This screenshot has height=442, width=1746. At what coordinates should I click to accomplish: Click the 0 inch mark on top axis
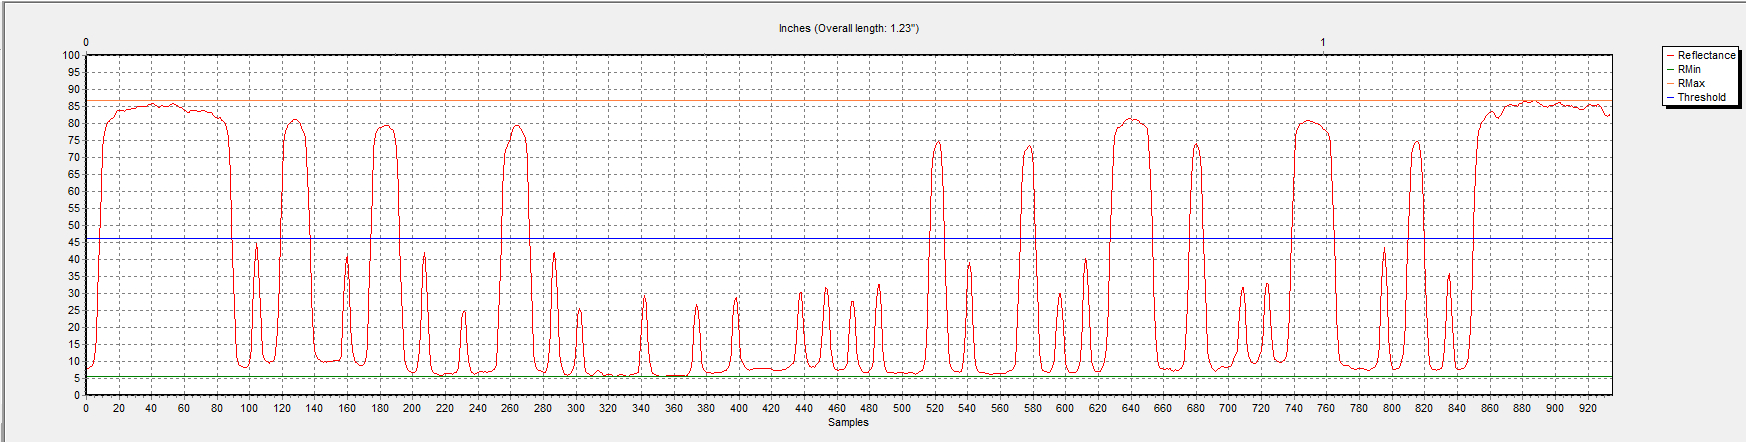[x=86, y=42]
